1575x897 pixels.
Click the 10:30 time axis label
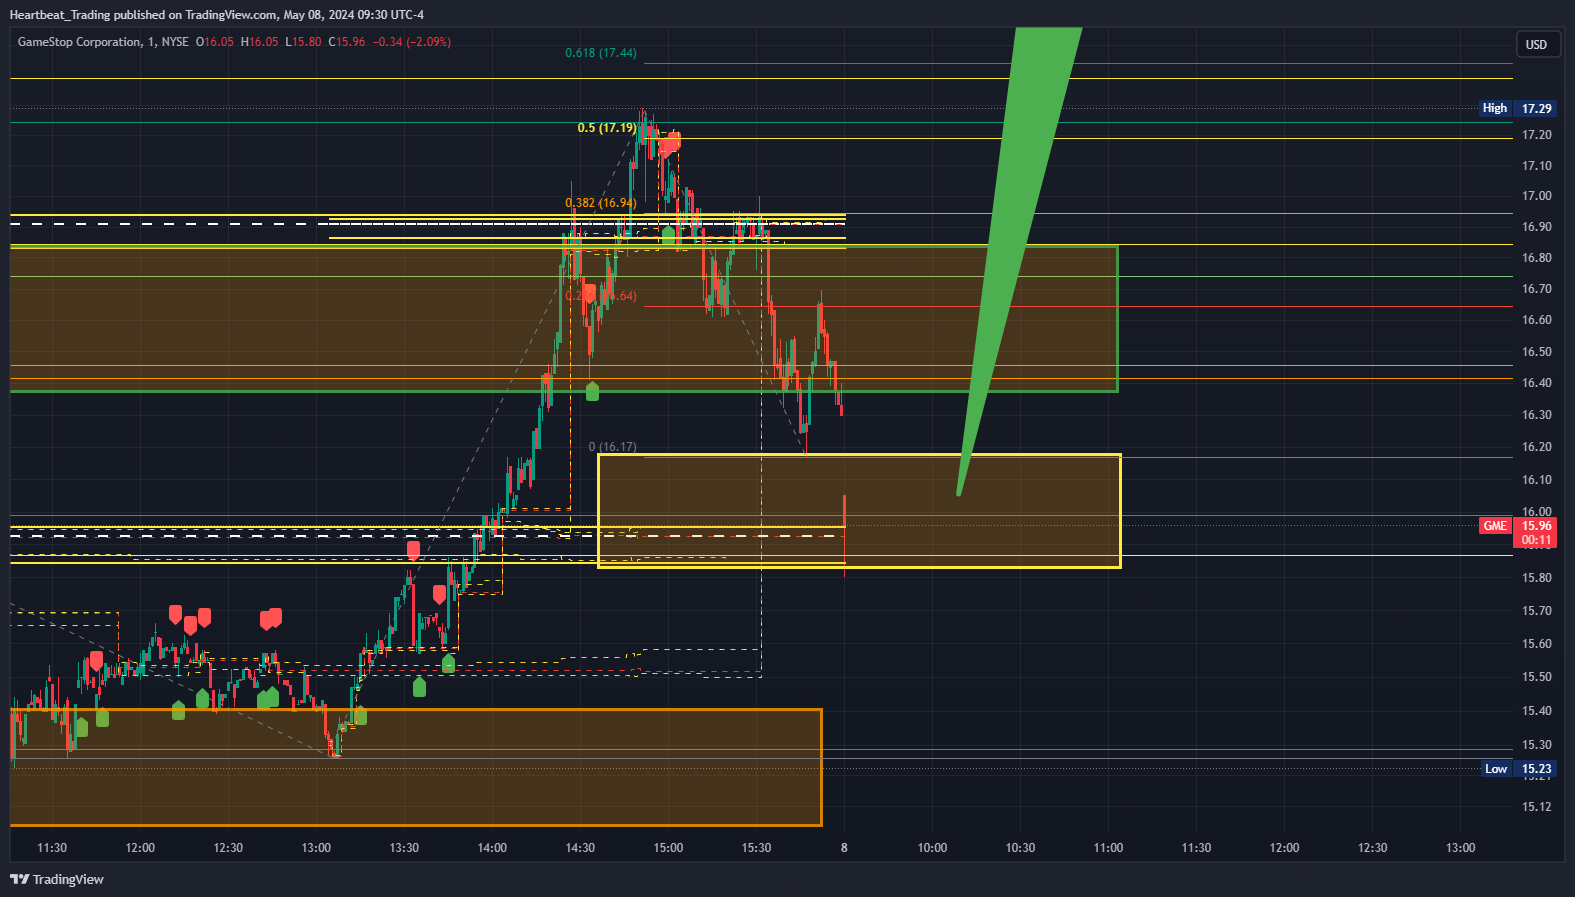click(x=1020, y=848)
